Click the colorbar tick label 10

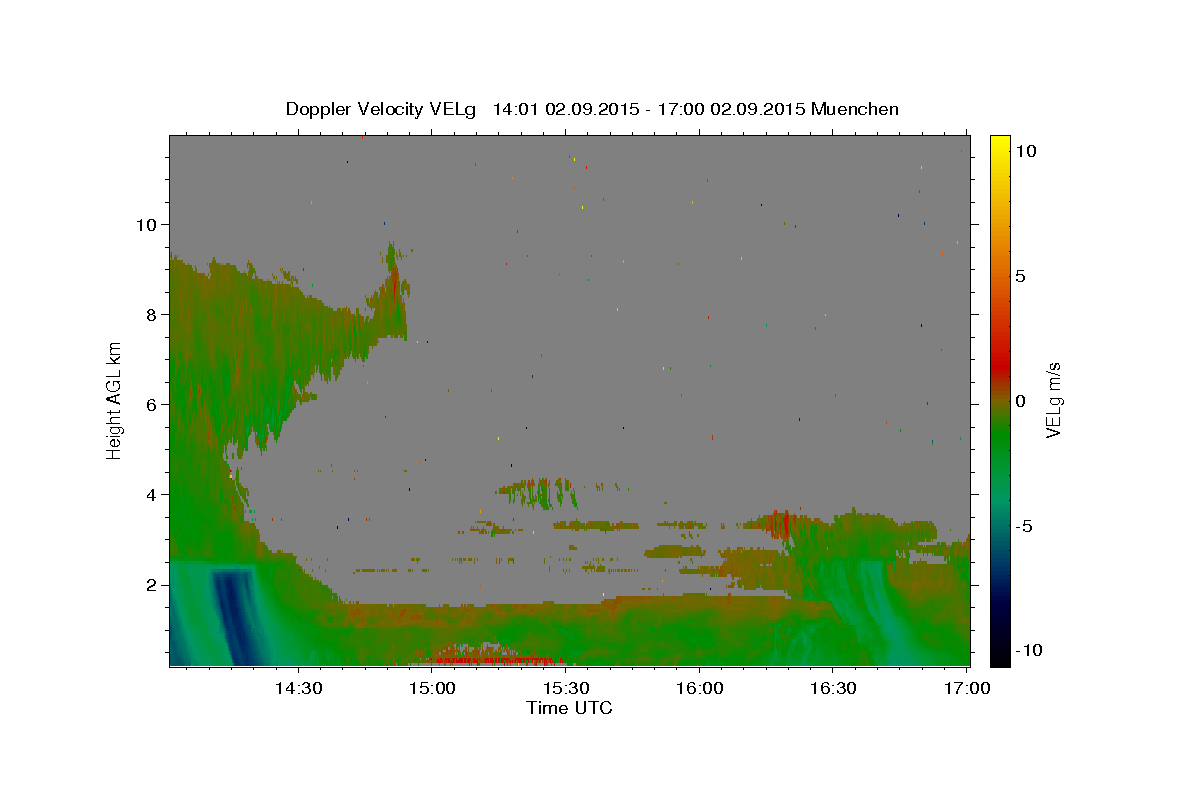[x=1025, y=151]
